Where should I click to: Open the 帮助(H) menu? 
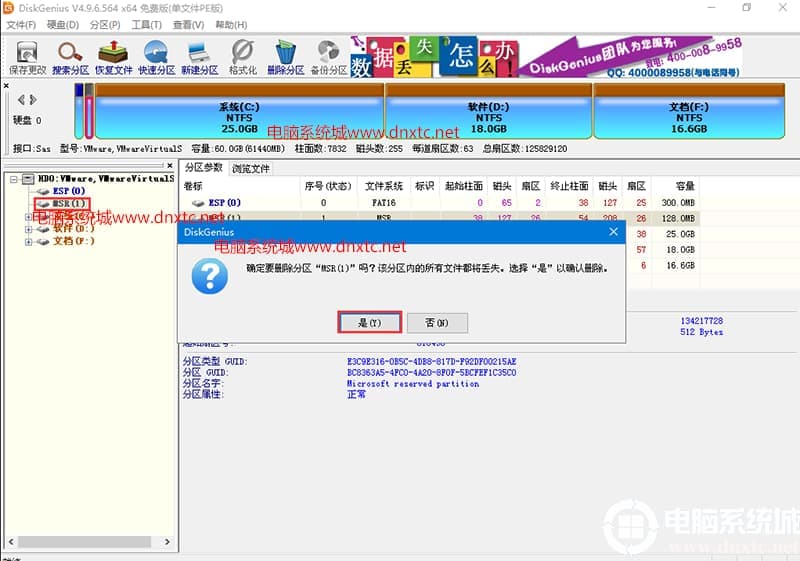point(231,25)
